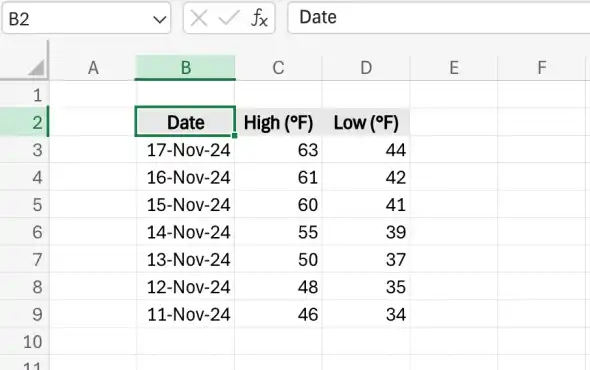
Task: Click the Name Box showing B2
Action: 86,18
